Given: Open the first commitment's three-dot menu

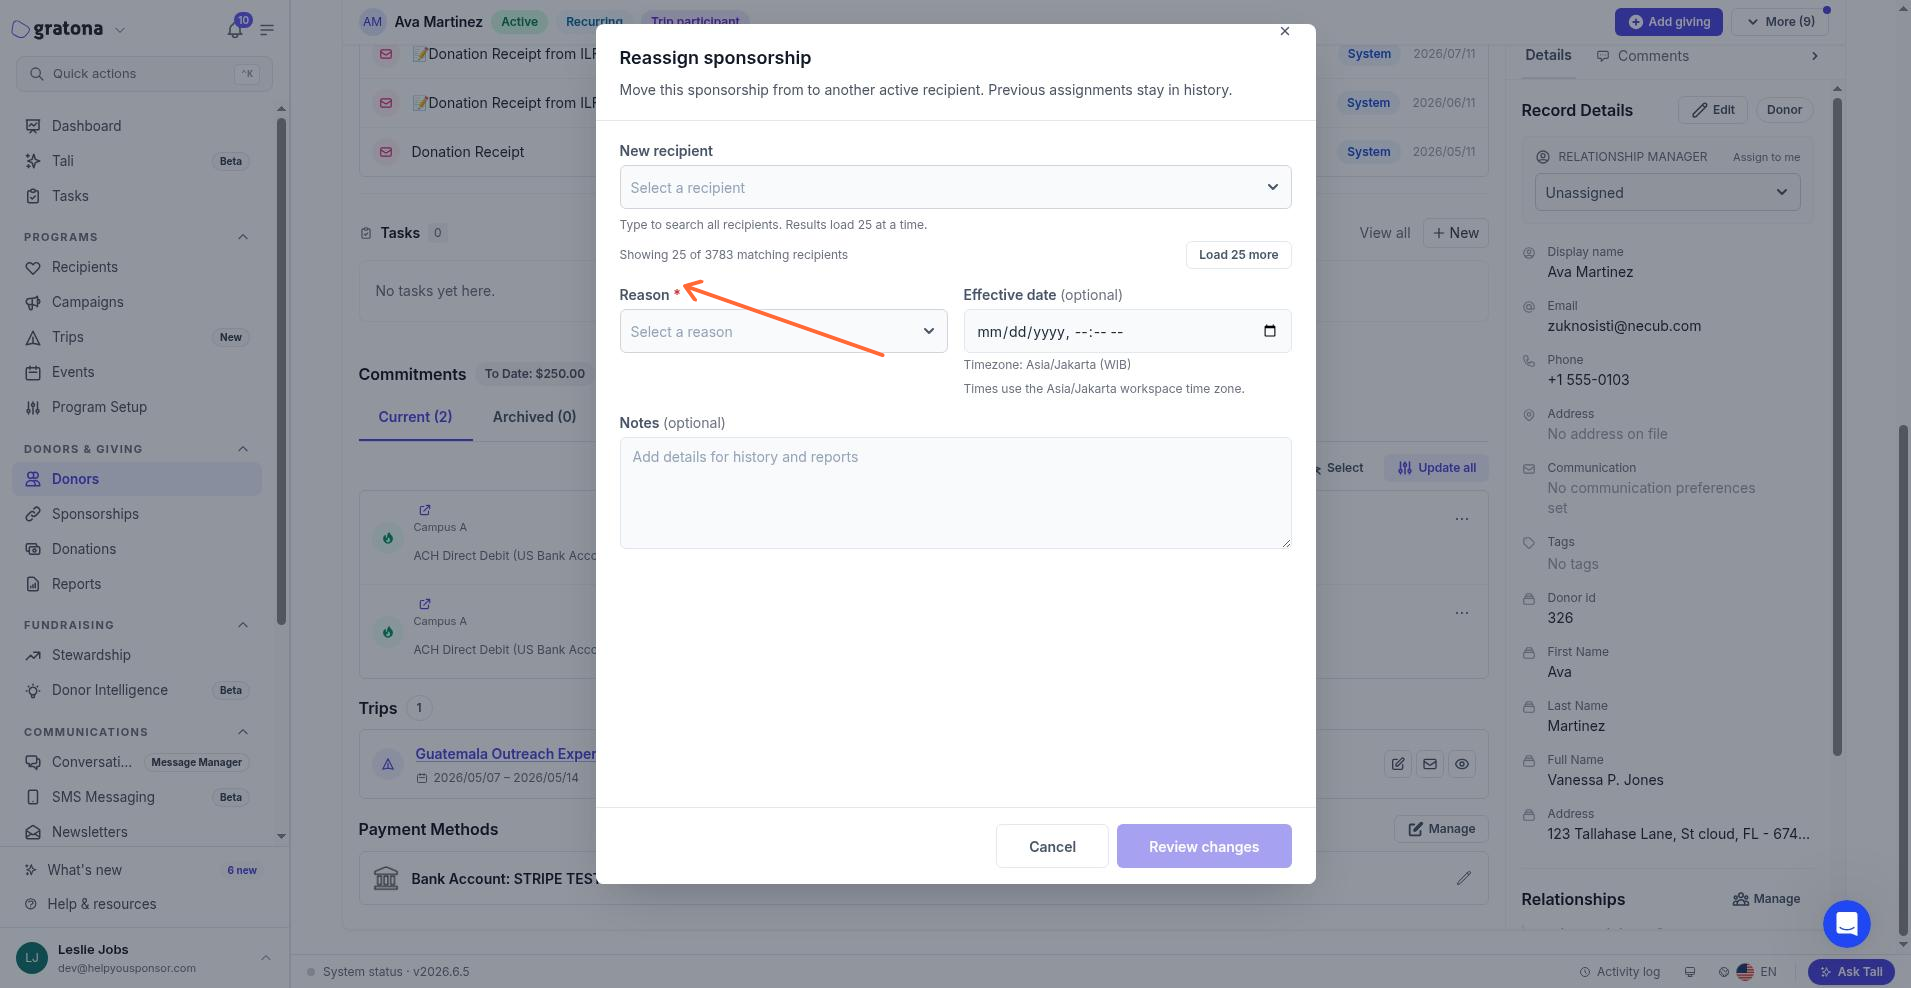Looking at the screenshot, I should coord(1462,519).
